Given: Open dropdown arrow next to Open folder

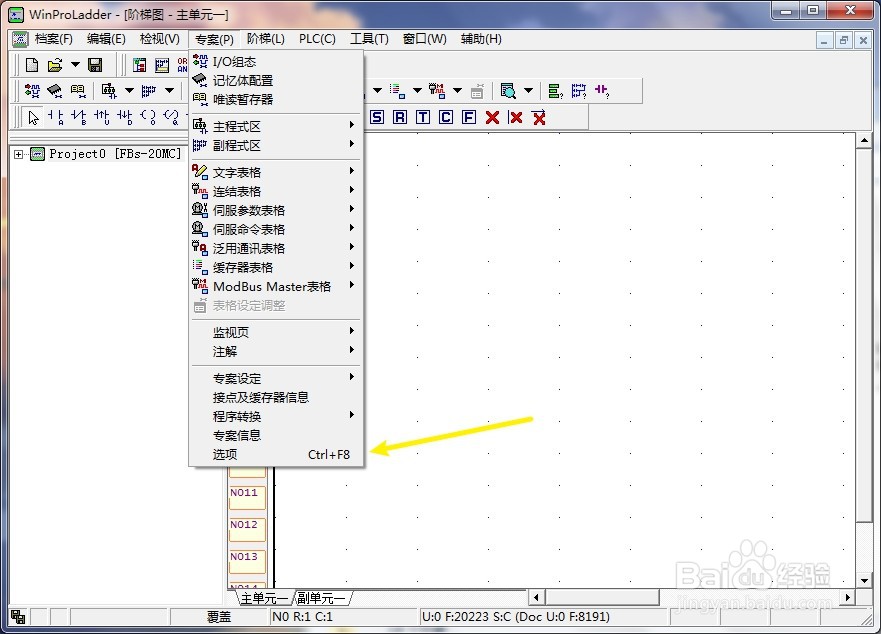Looking at the screenshot, I should click(75, 65).
